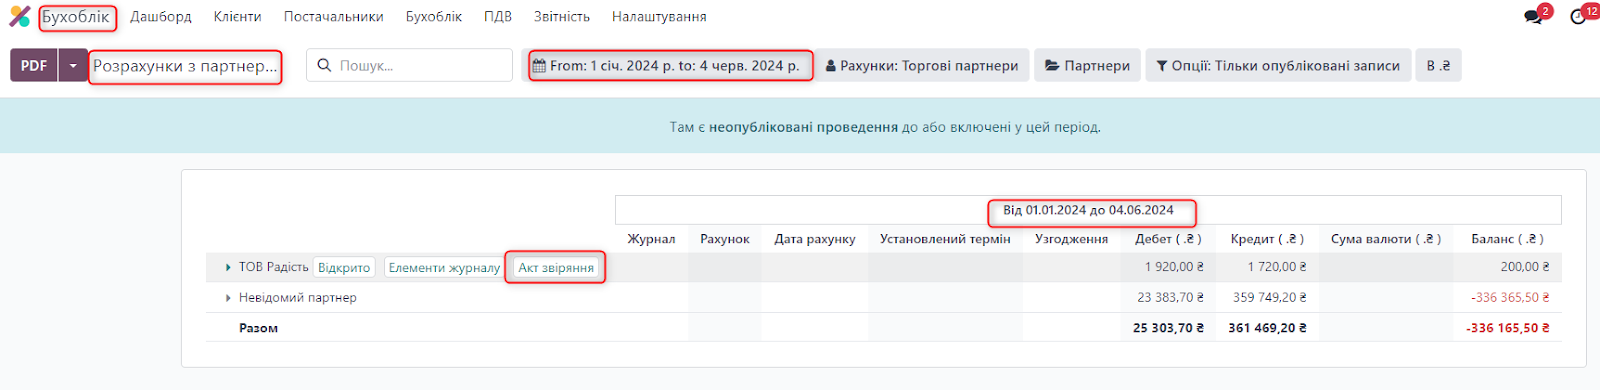Image resolution: width=1600 pixels, height=390 pixels.
Task: Open the Бухоблік menu item next to Постачальники
Action: click(434, 17)
